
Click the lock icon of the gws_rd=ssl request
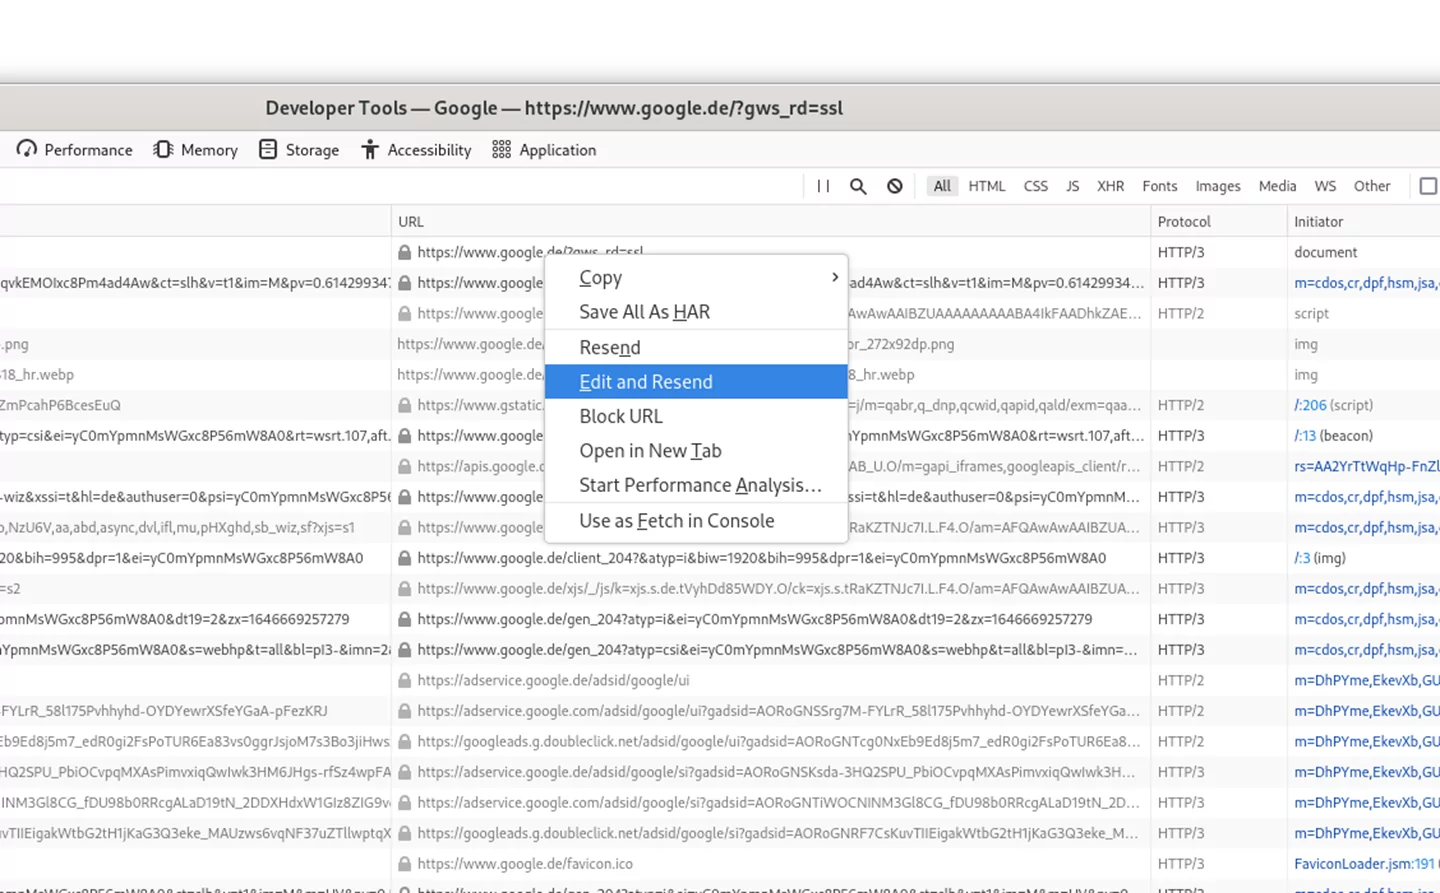pos(405,252)
